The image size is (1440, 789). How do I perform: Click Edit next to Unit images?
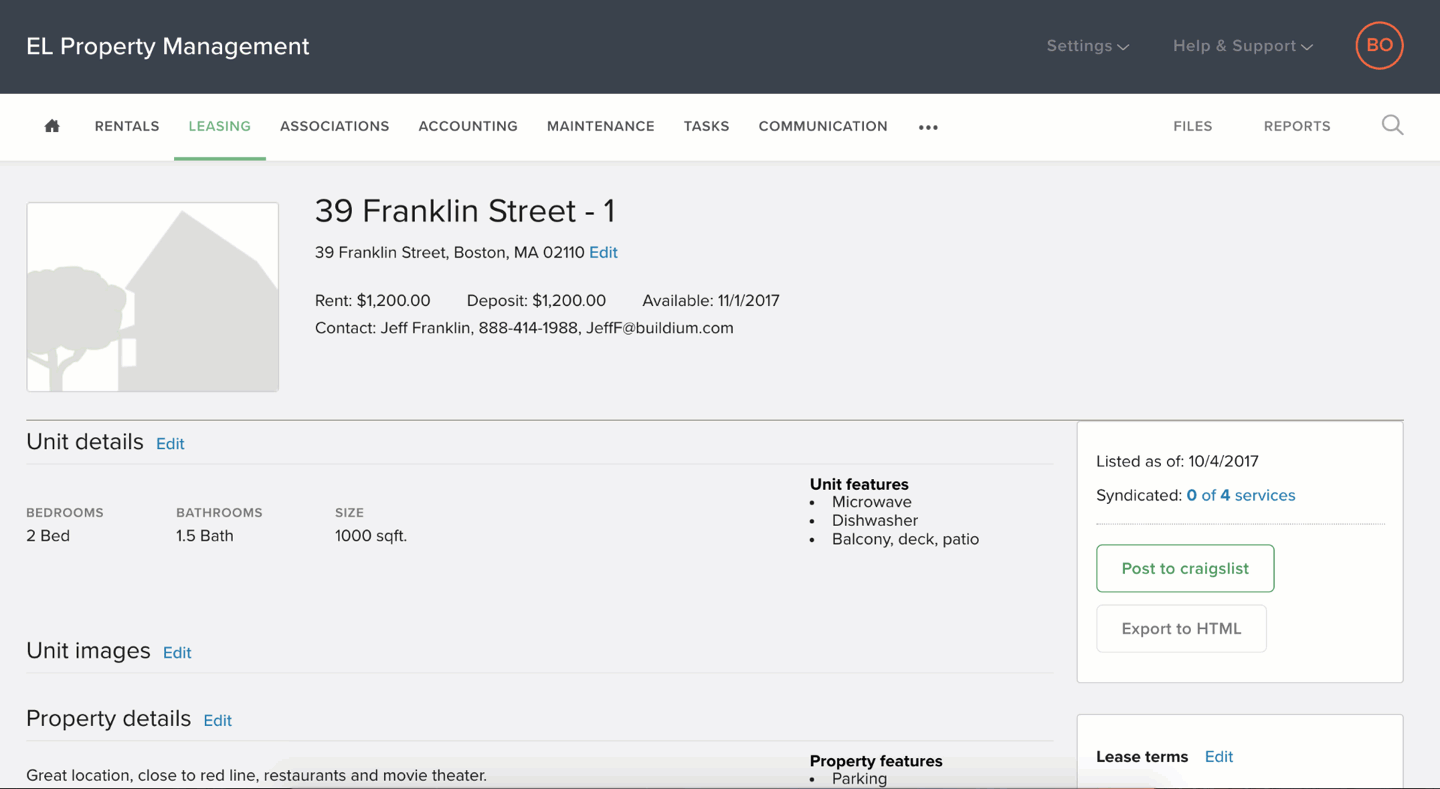coord(177,652)
